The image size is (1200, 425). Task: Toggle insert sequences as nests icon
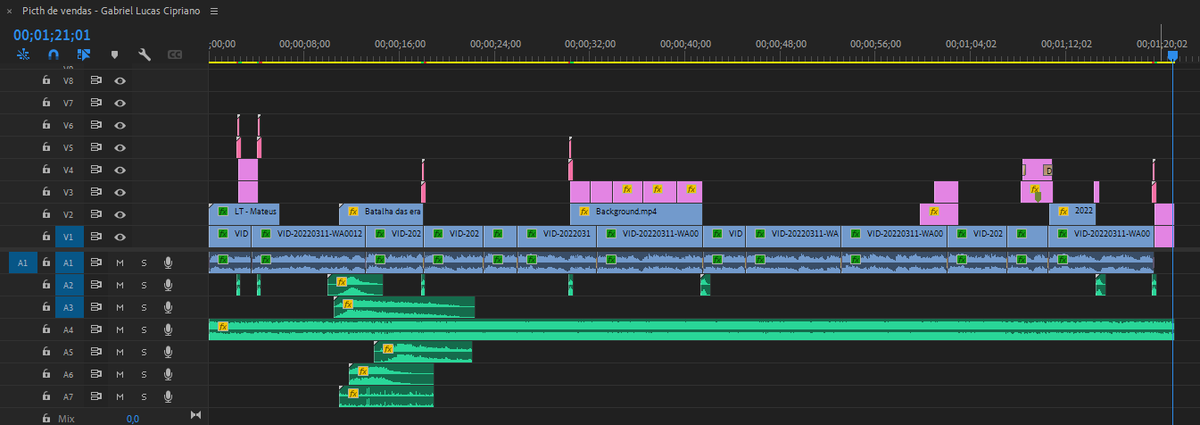coord(22,55)
